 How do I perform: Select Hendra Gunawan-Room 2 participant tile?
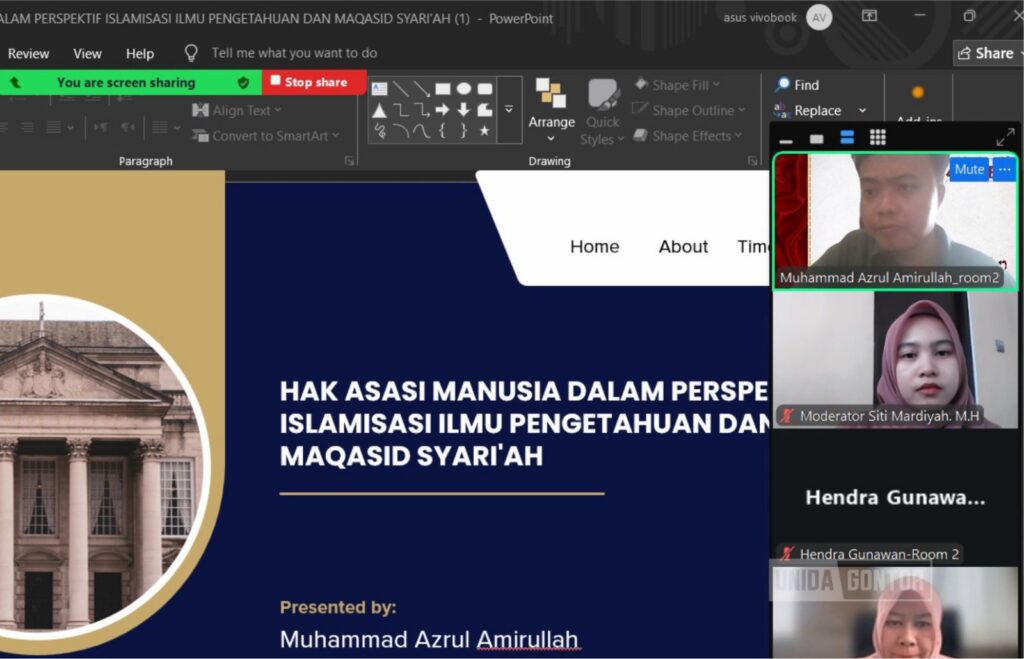pos(895,498)
